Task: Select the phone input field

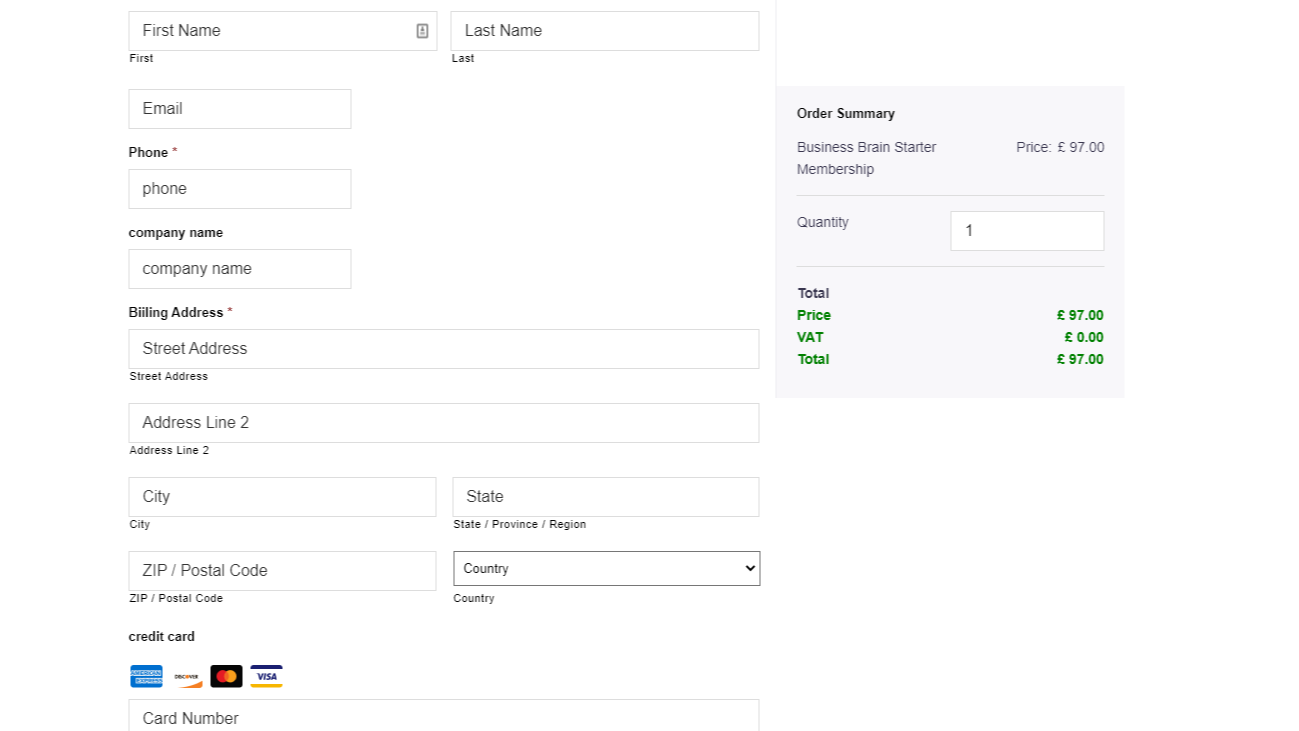Action: 240,189
